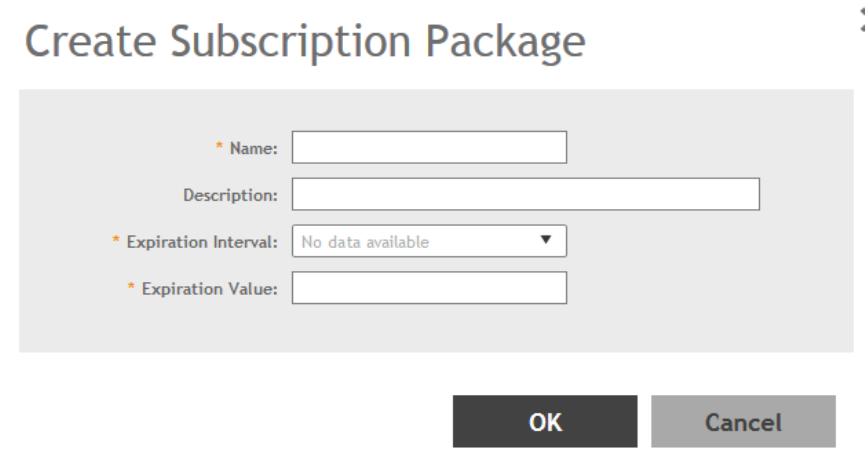Cancel the subscription package creation
865x456 pixels.
click(x=743, y=421)
